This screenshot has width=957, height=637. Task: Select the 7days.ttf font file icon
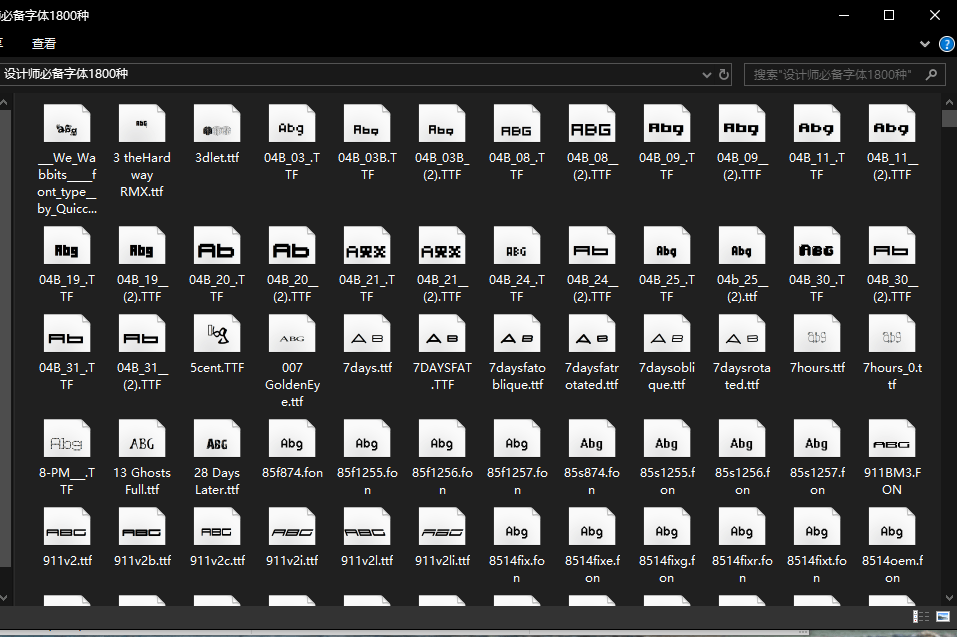[x=367, y=334]
